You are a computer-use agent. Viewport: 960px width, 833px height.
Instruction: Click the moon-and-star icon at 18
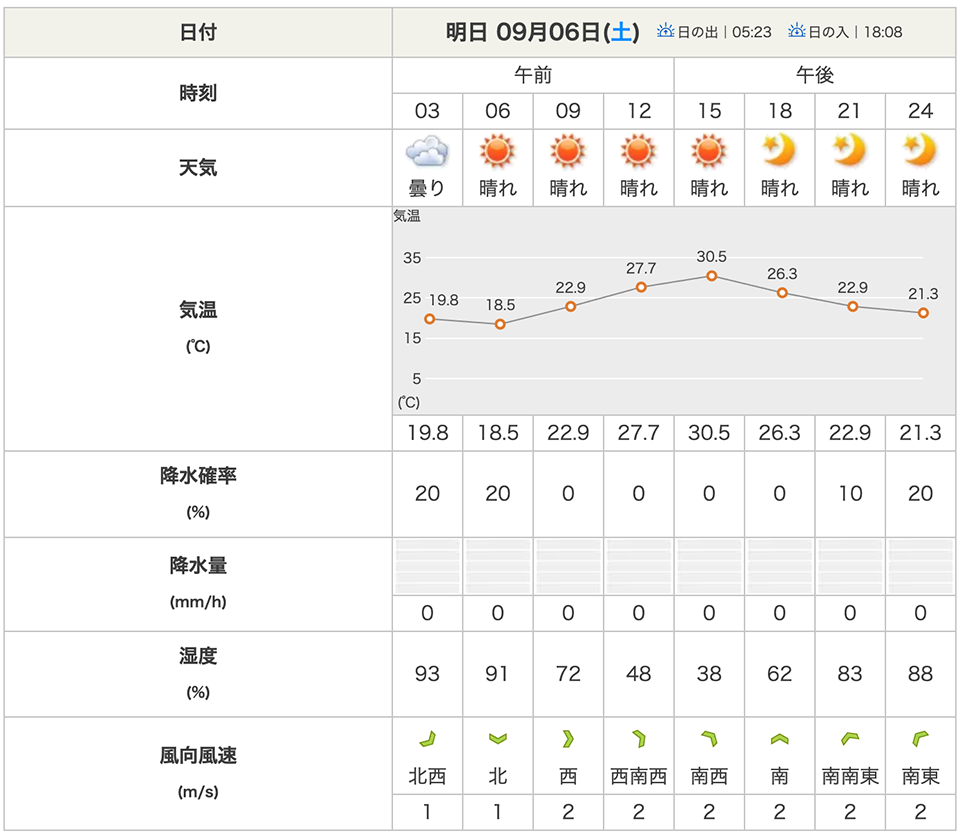coord(779,152)
